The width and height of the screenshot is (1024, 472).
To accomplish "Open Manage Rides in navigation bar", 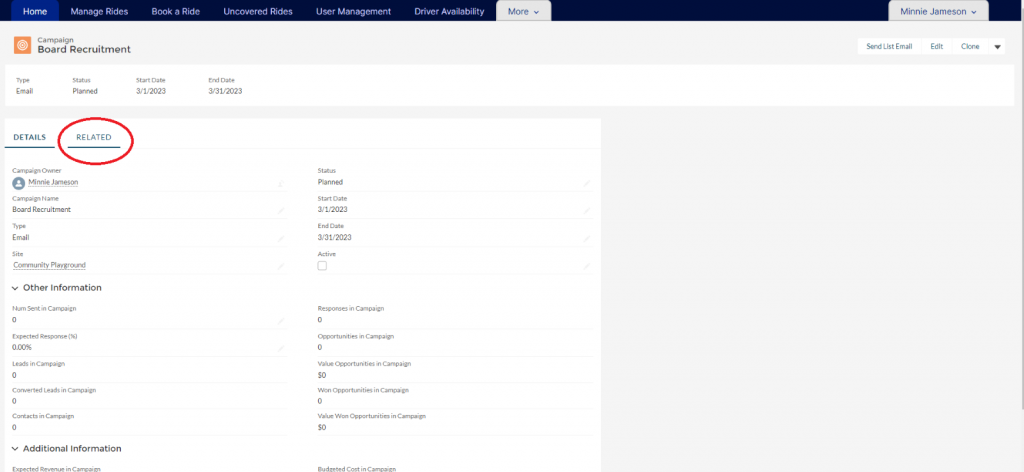I will pos(101,11).
